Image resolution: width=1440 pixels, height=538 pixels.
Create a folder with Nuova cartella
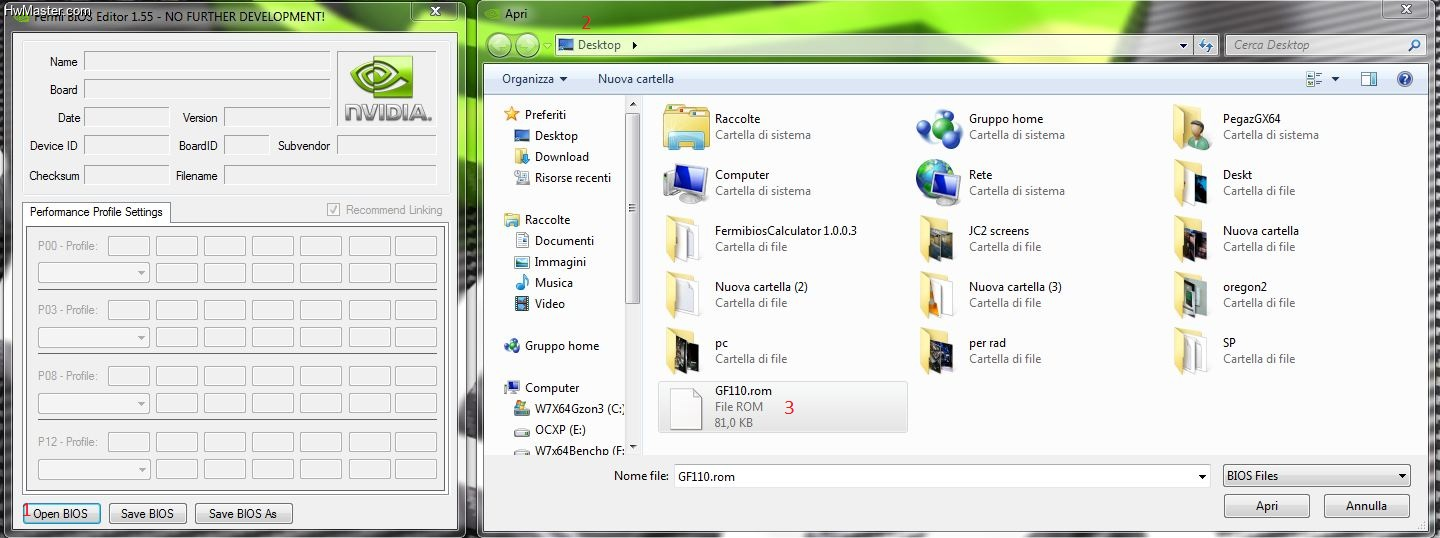[636, 79]
